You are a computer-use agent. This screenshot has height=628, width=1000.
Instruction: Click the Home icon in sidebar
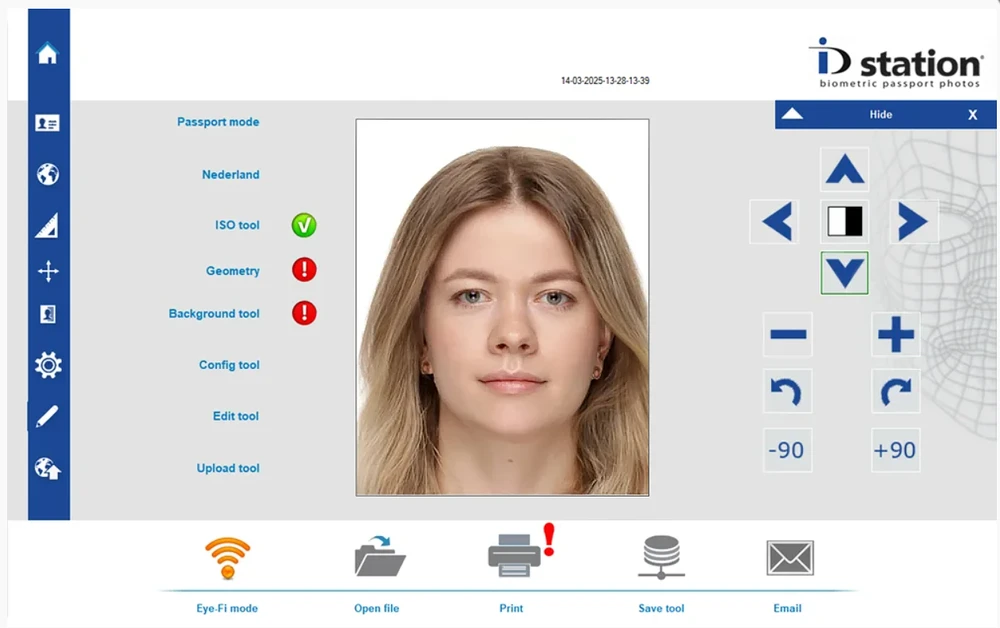48,54
